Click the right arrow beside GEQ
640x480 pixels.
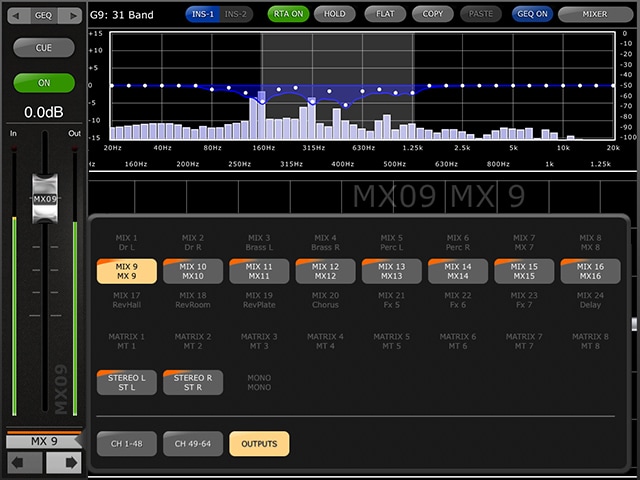(x=72, y=16)
